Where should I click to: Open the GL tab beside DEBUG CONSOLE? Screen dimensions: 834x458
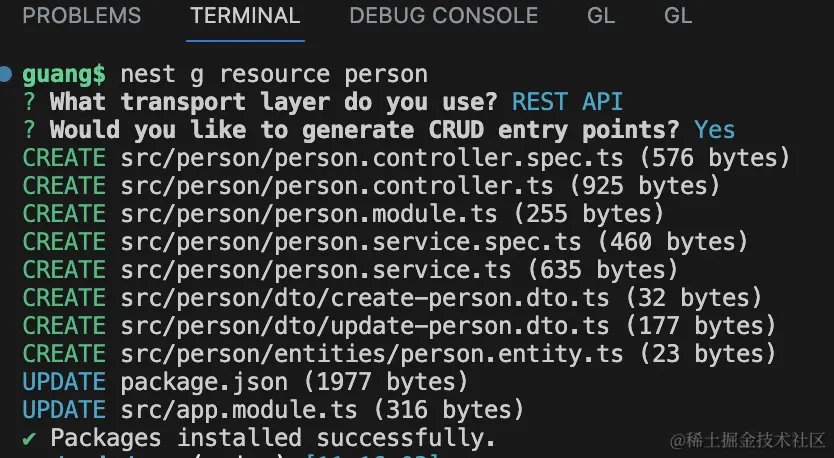pos(601,16)
